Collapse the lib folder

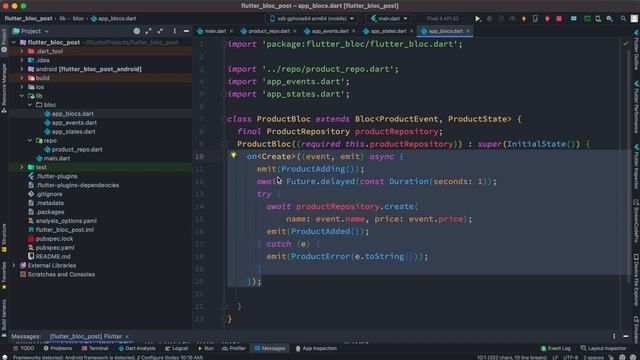click(x=22, y=96)
